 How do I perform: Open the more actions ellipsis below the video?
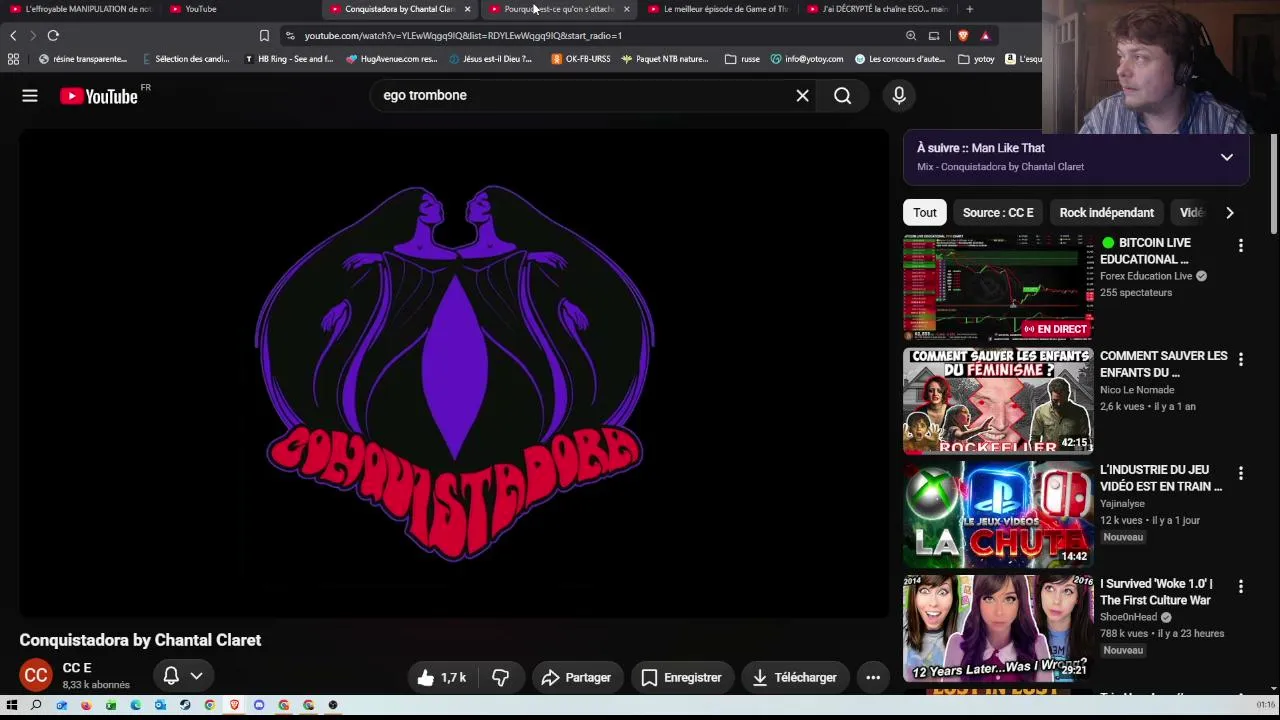coord(873,678)
